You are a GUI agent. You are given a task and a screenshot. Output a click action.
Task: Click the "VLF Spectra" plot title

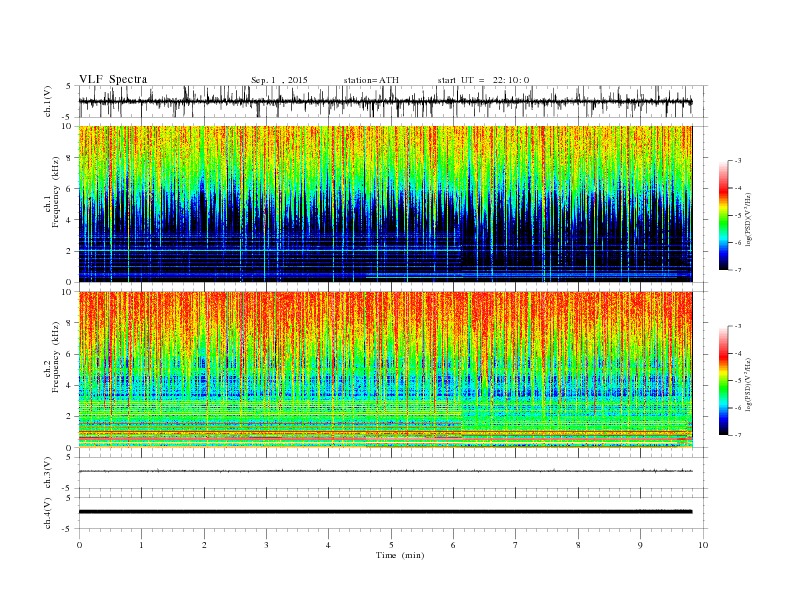click(x=113, y=79)
